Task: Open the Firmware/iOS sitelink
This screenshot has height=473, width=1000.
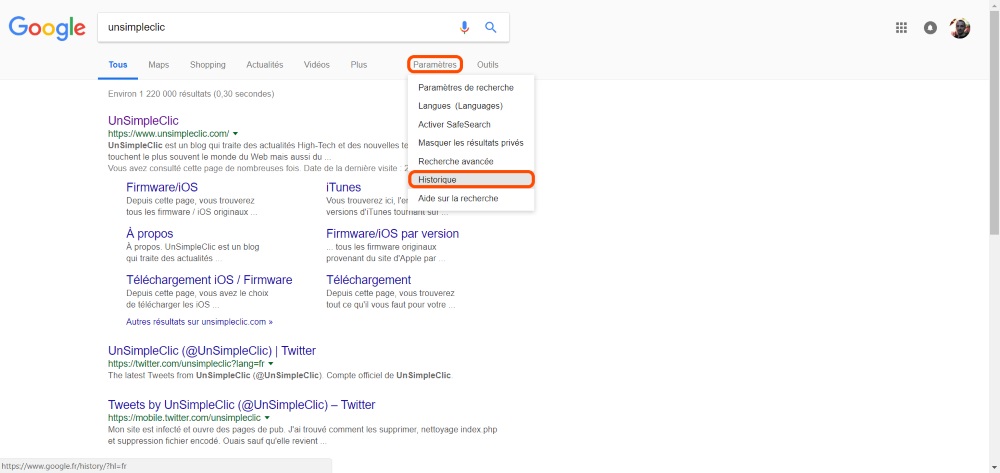Action: tap(162, 187)
